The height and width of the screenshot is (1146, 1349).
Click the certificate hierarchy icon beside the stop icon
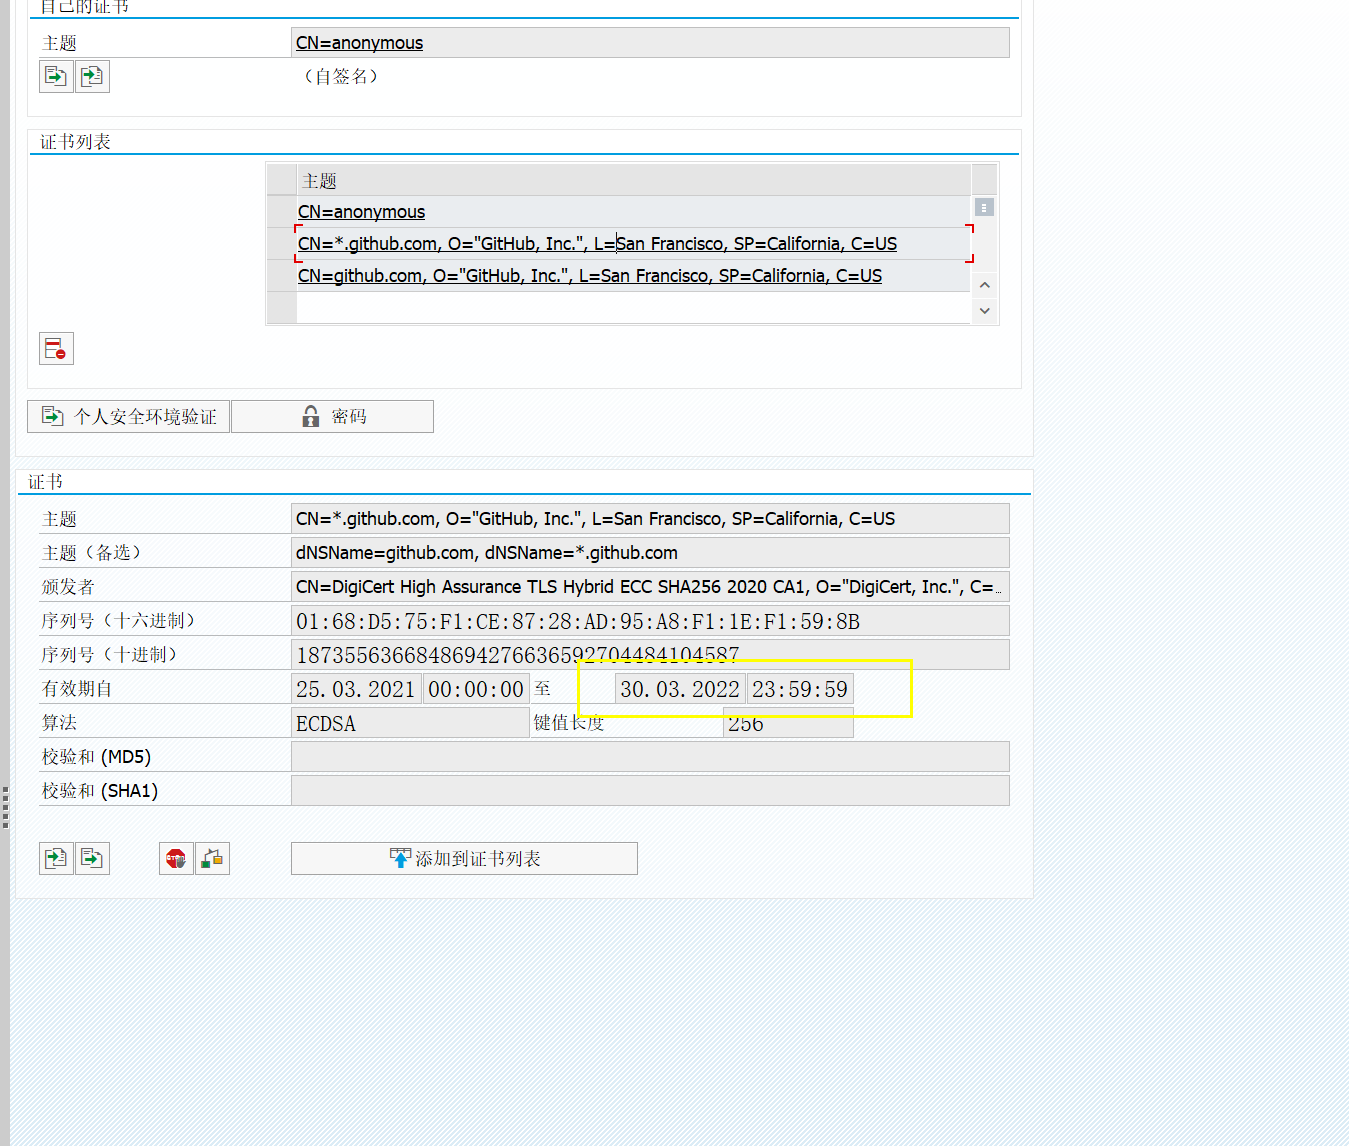pyautogui.click(x=212, y=858)
